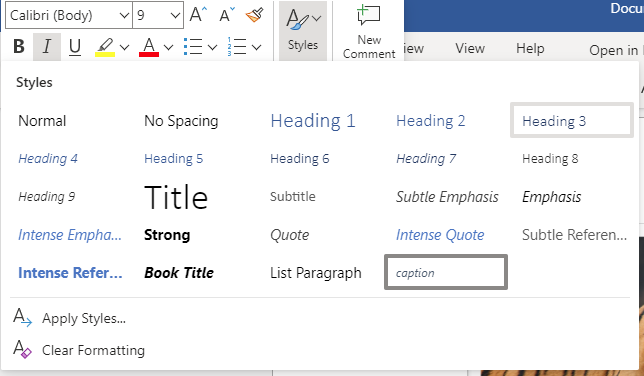Select the Format Painter brush icon
The width and height of the screenshot is (644, 376).
tap(254, 15)
